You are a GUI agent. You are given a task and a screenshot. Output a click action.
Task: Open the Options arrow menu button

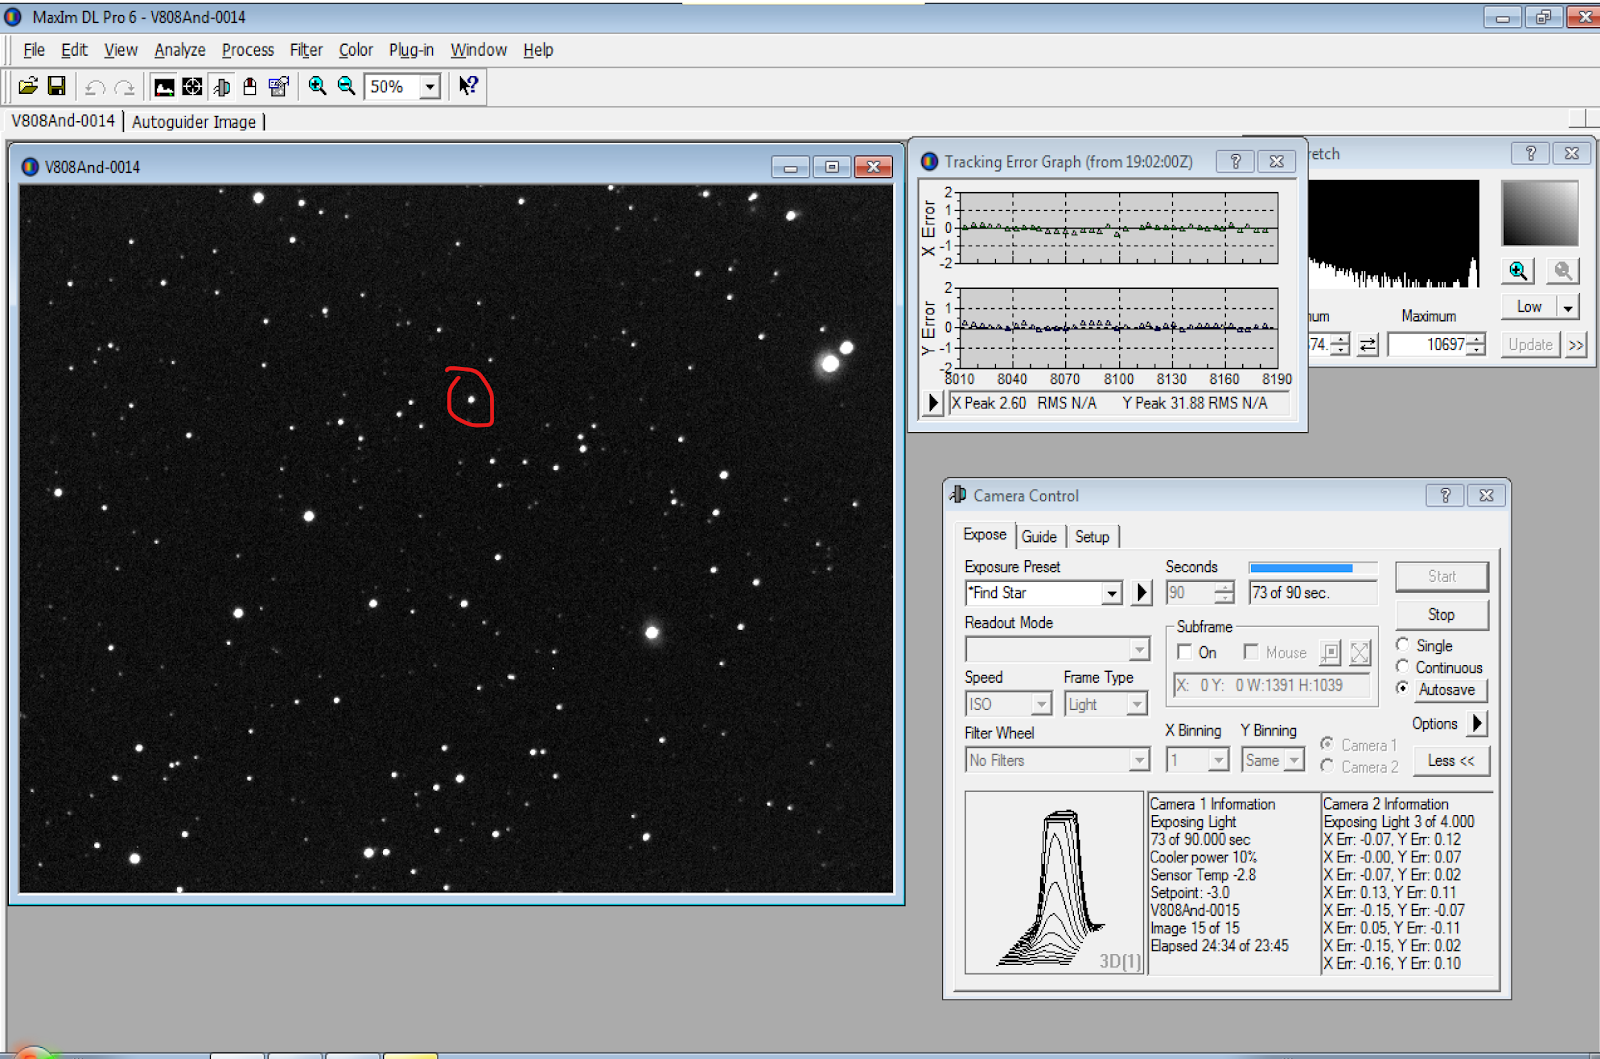[1477, 723]
